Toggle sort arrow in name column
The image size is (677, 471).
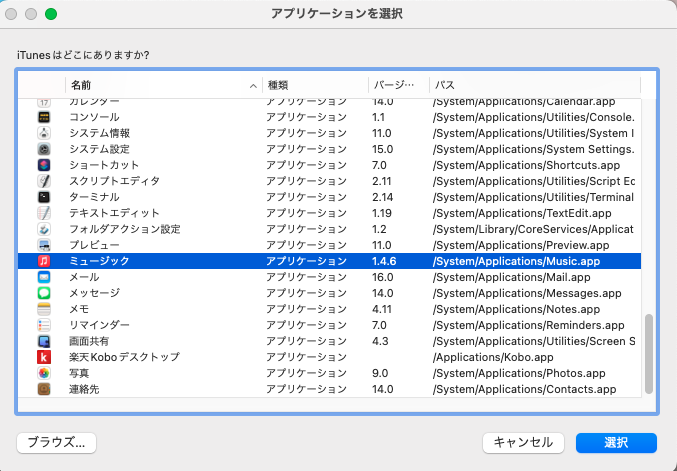pos(252,86)
